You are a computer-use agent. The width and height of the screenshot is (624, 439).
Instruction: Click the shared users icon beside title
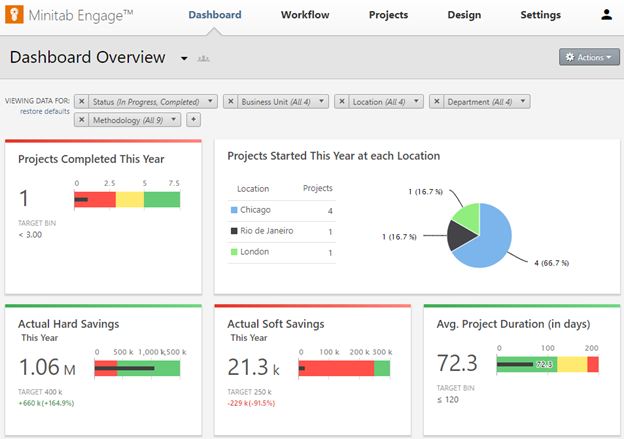point(204,59)
